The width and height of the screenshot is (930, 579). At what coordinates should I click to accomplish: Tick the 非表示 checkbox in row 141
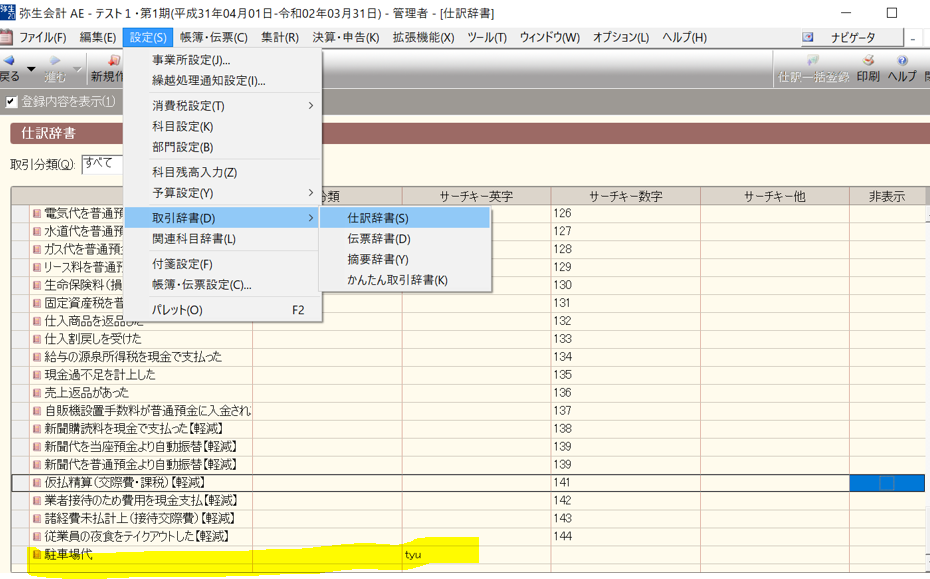coord(887,483)
